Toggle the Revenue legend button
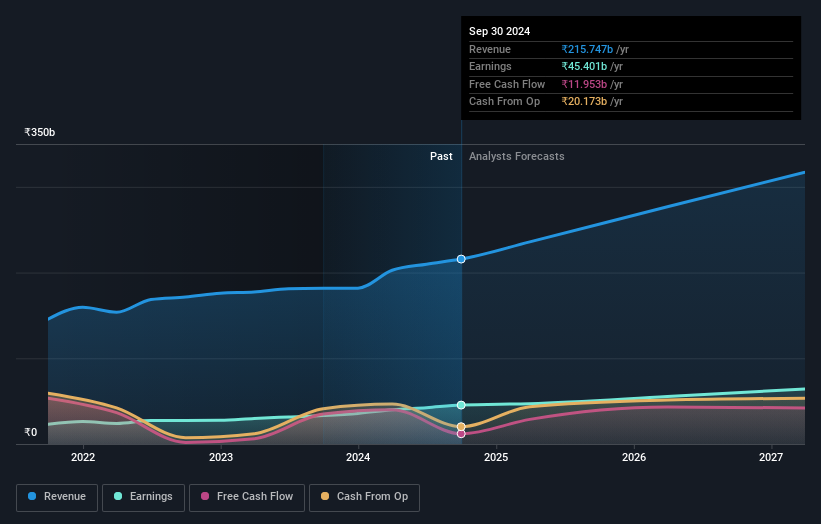This screenshot has height=524, width=821. click(x=57, y=497)
